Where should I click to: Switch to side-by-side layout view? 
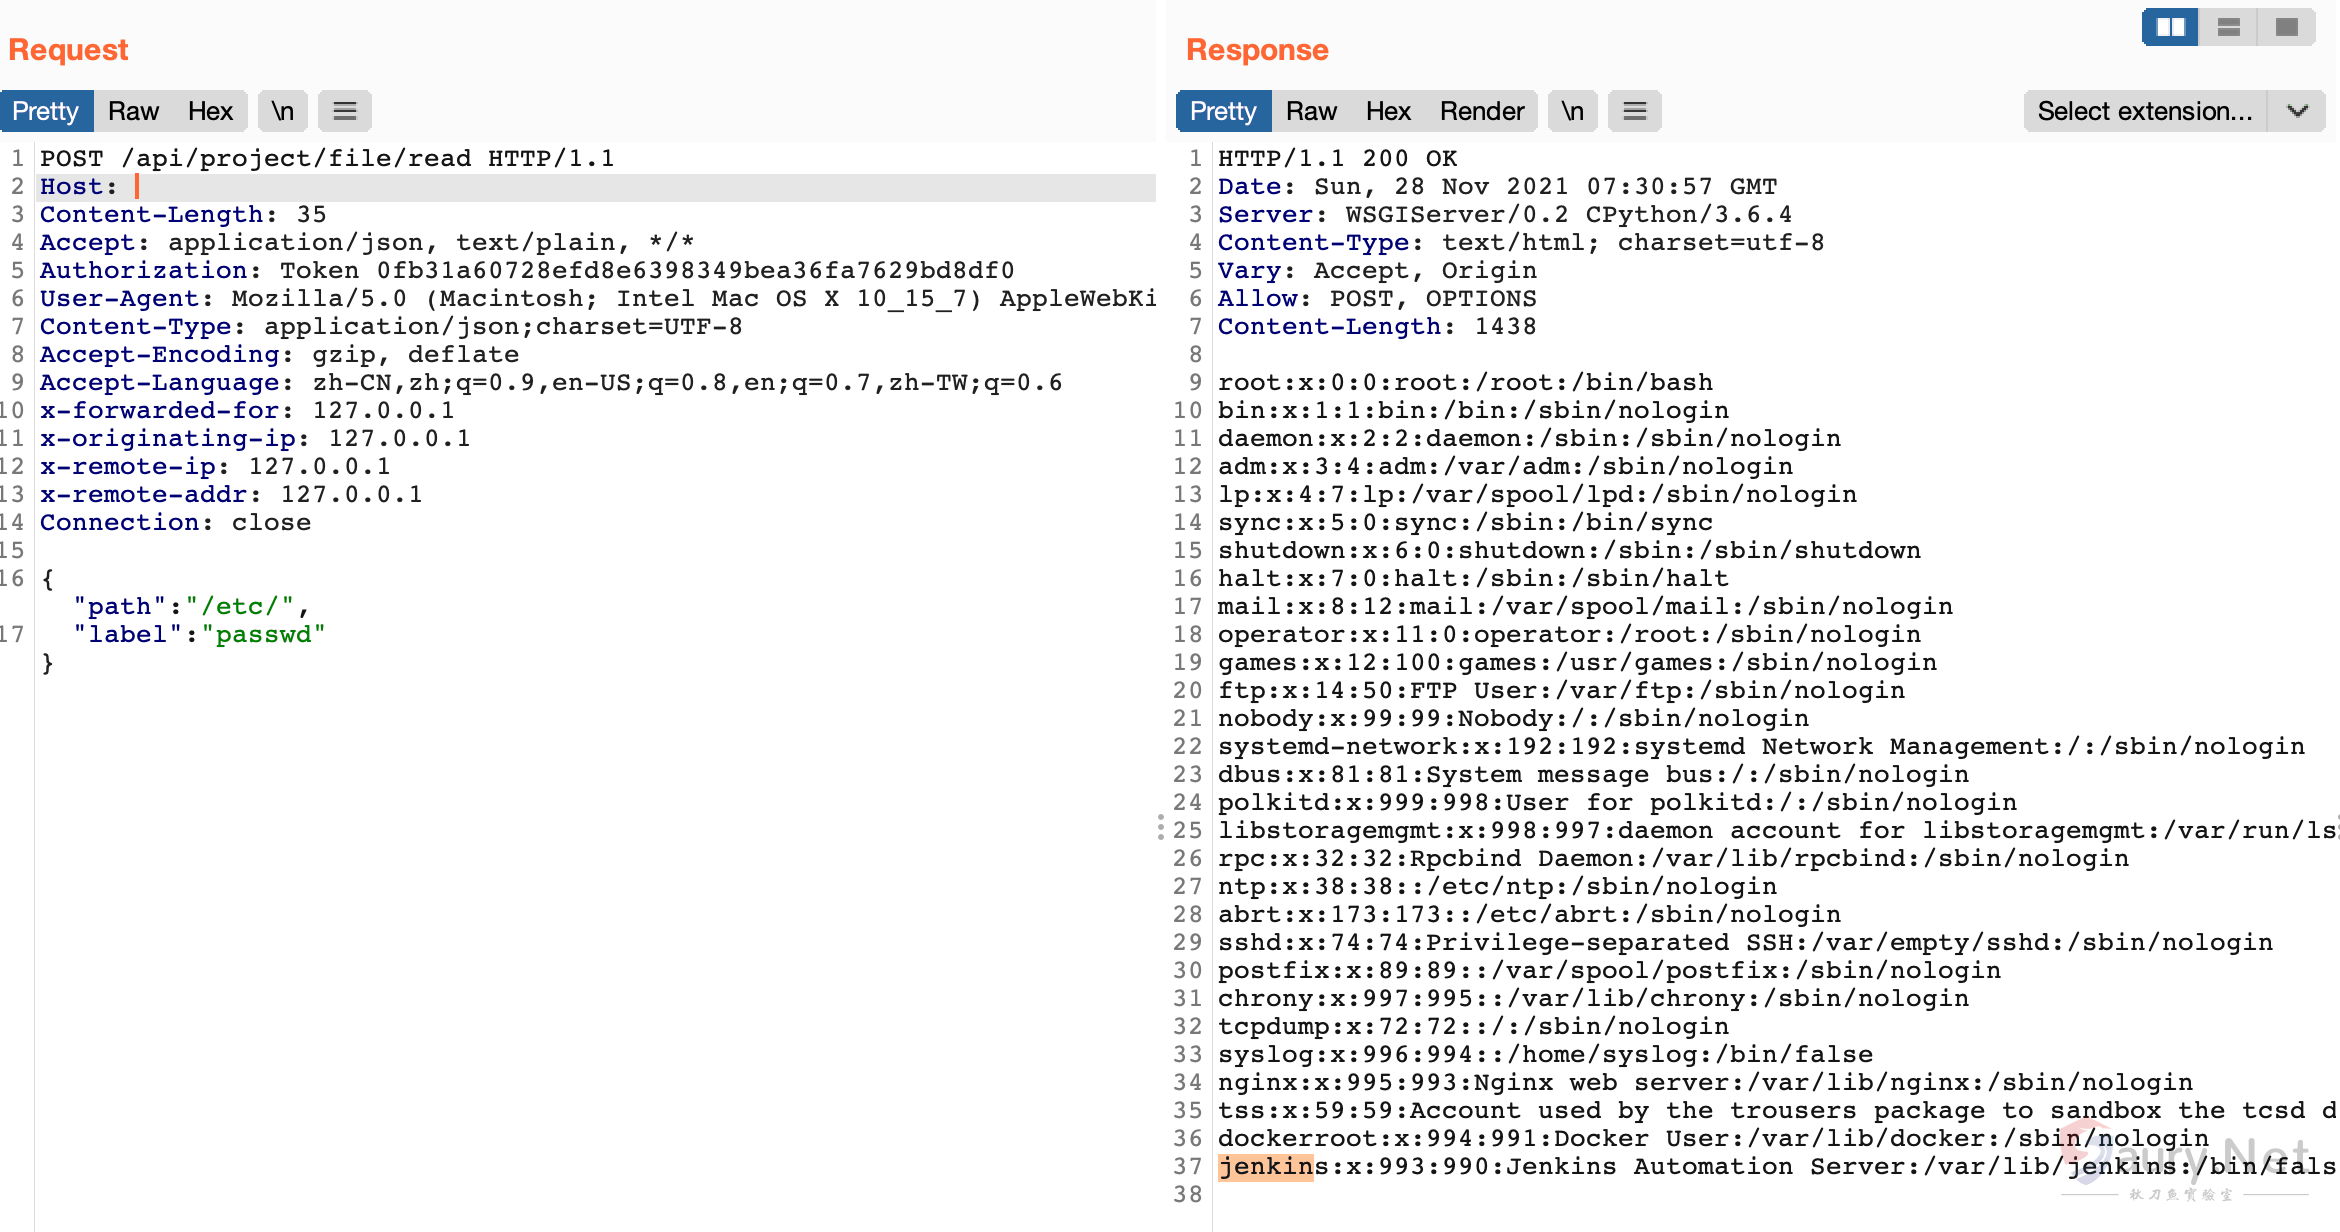point(2170,27)
